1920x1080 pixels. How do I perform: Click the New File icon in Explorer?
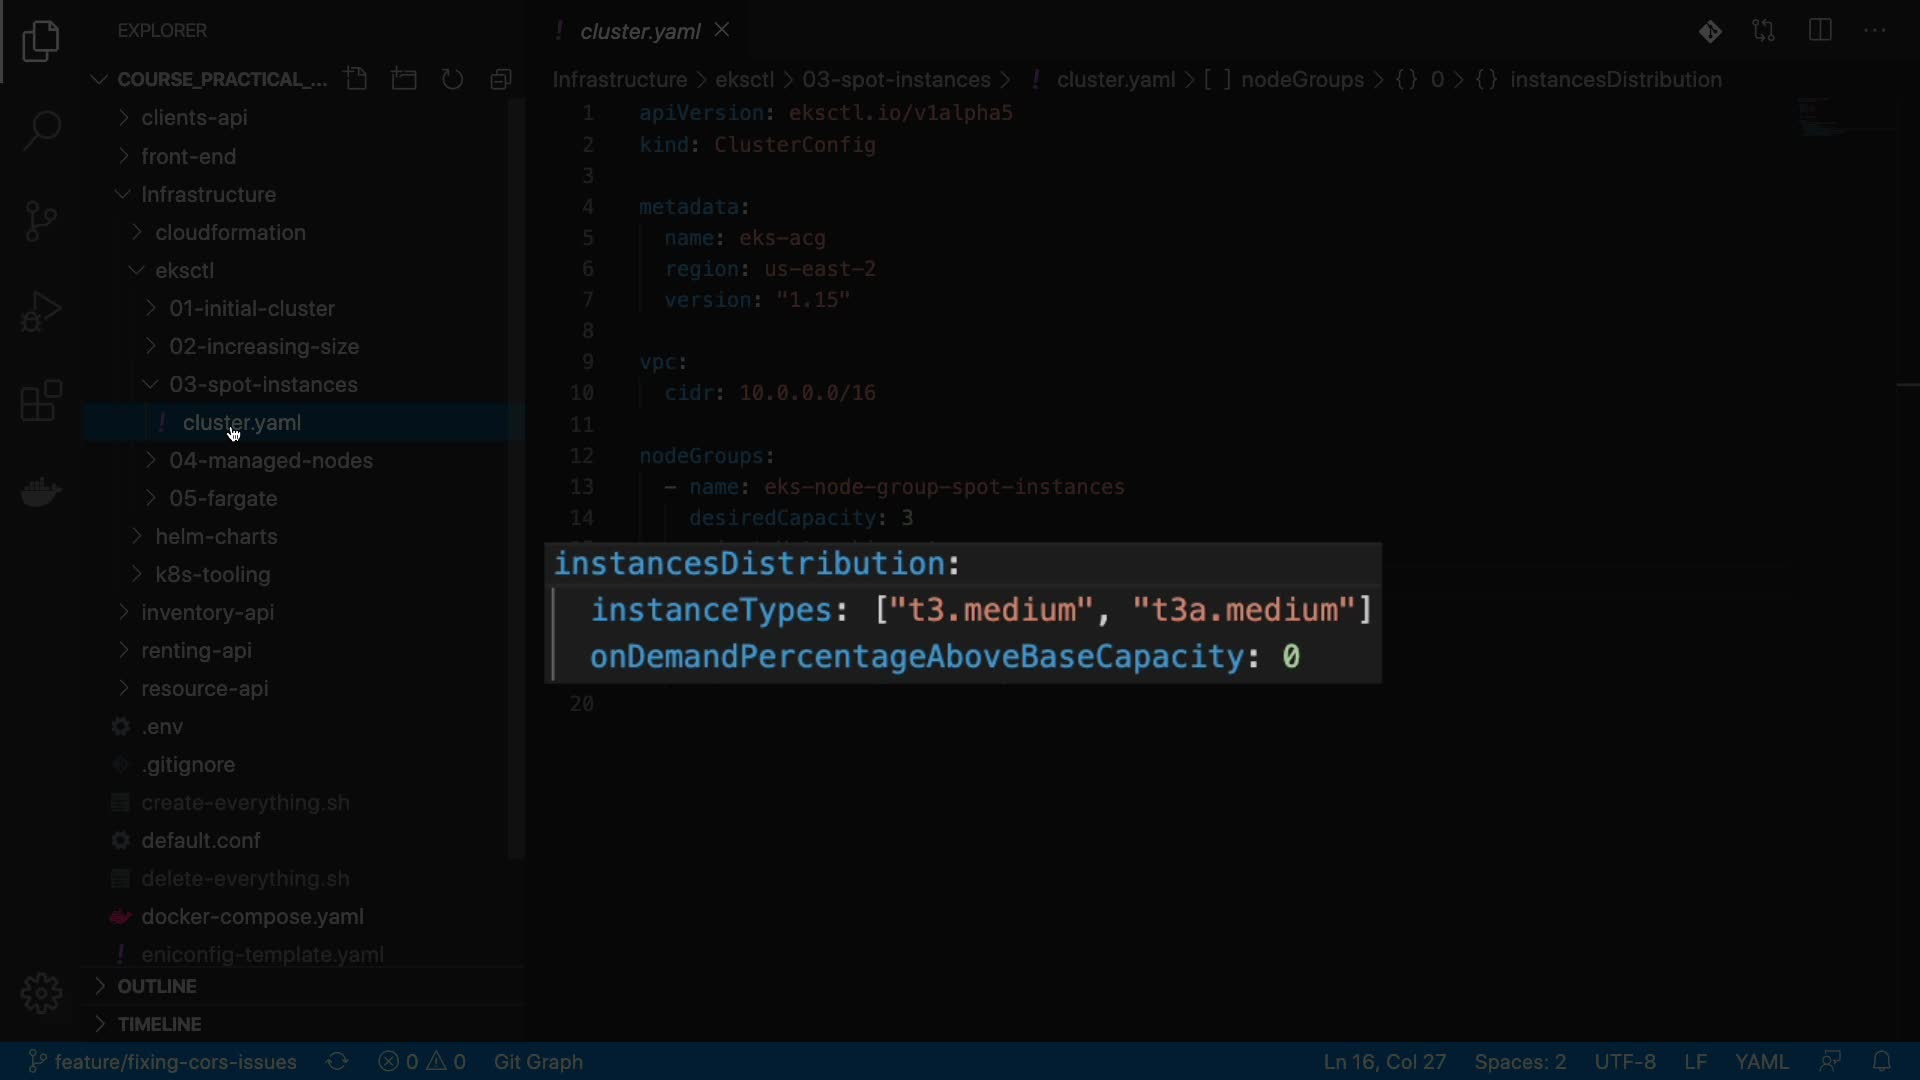click(x=356, y=79)
